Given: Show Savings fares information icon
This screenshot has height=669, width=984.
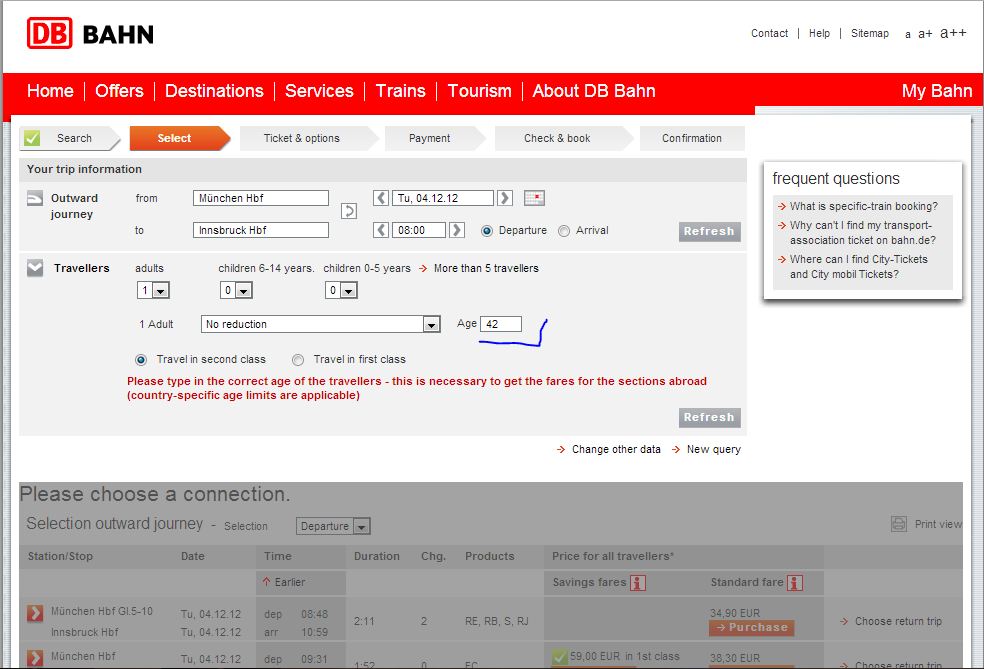Looking at the screenshot, I should coord(638,582).
